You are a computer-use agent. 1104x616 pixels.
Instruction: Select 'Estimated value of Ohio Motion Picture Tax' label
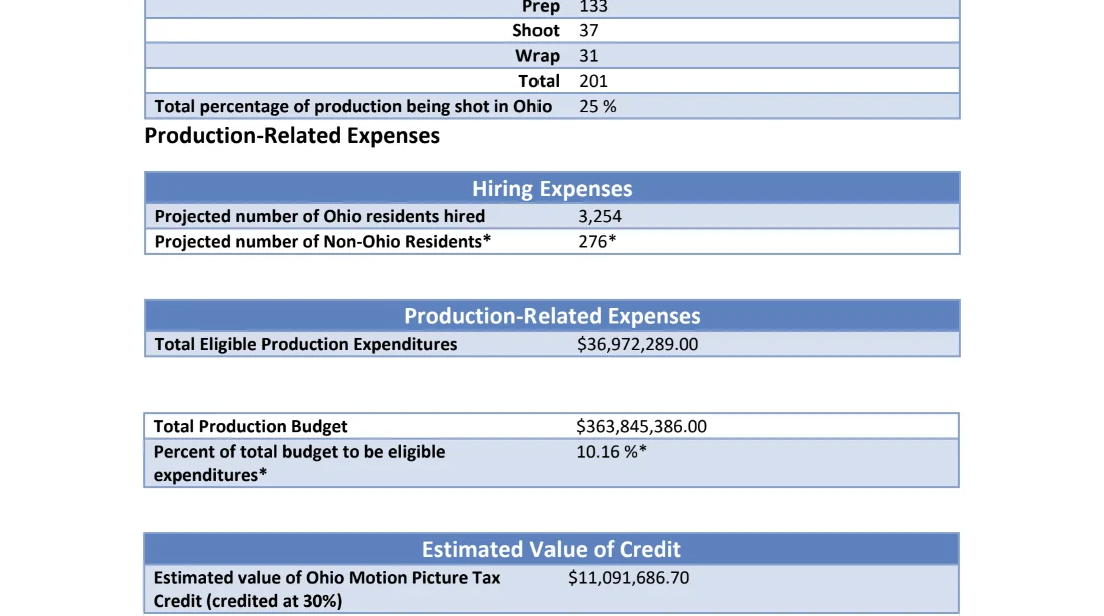327,578
